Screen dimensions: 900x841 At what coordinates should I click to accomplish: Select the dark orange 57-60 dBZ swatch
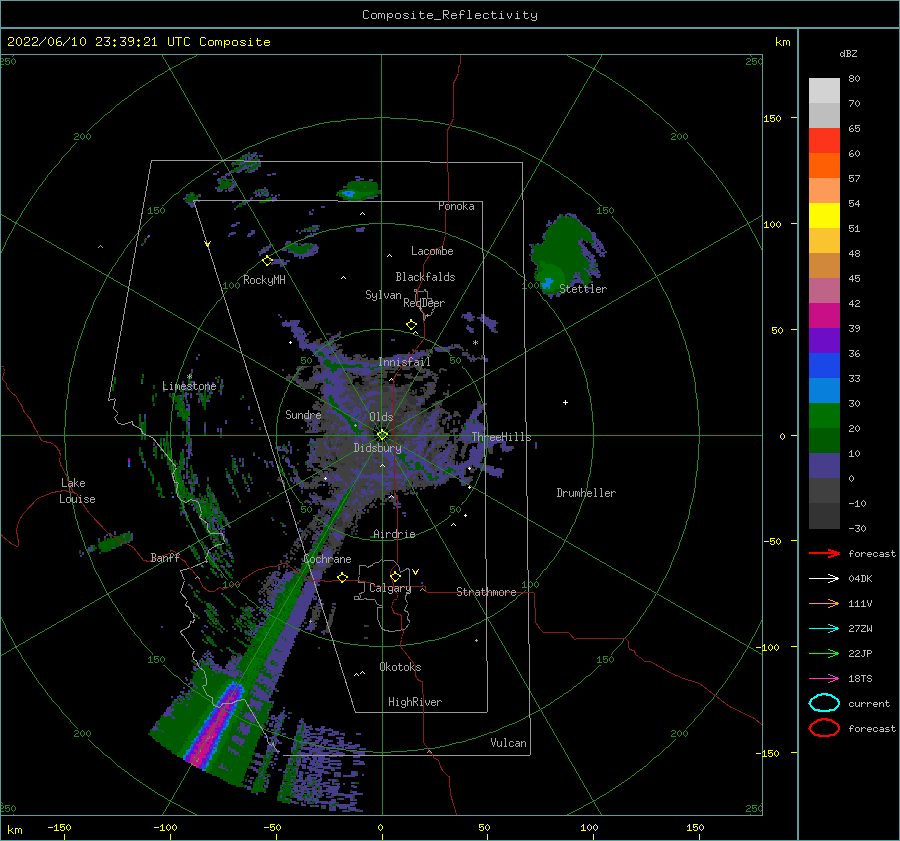(824, 166)
